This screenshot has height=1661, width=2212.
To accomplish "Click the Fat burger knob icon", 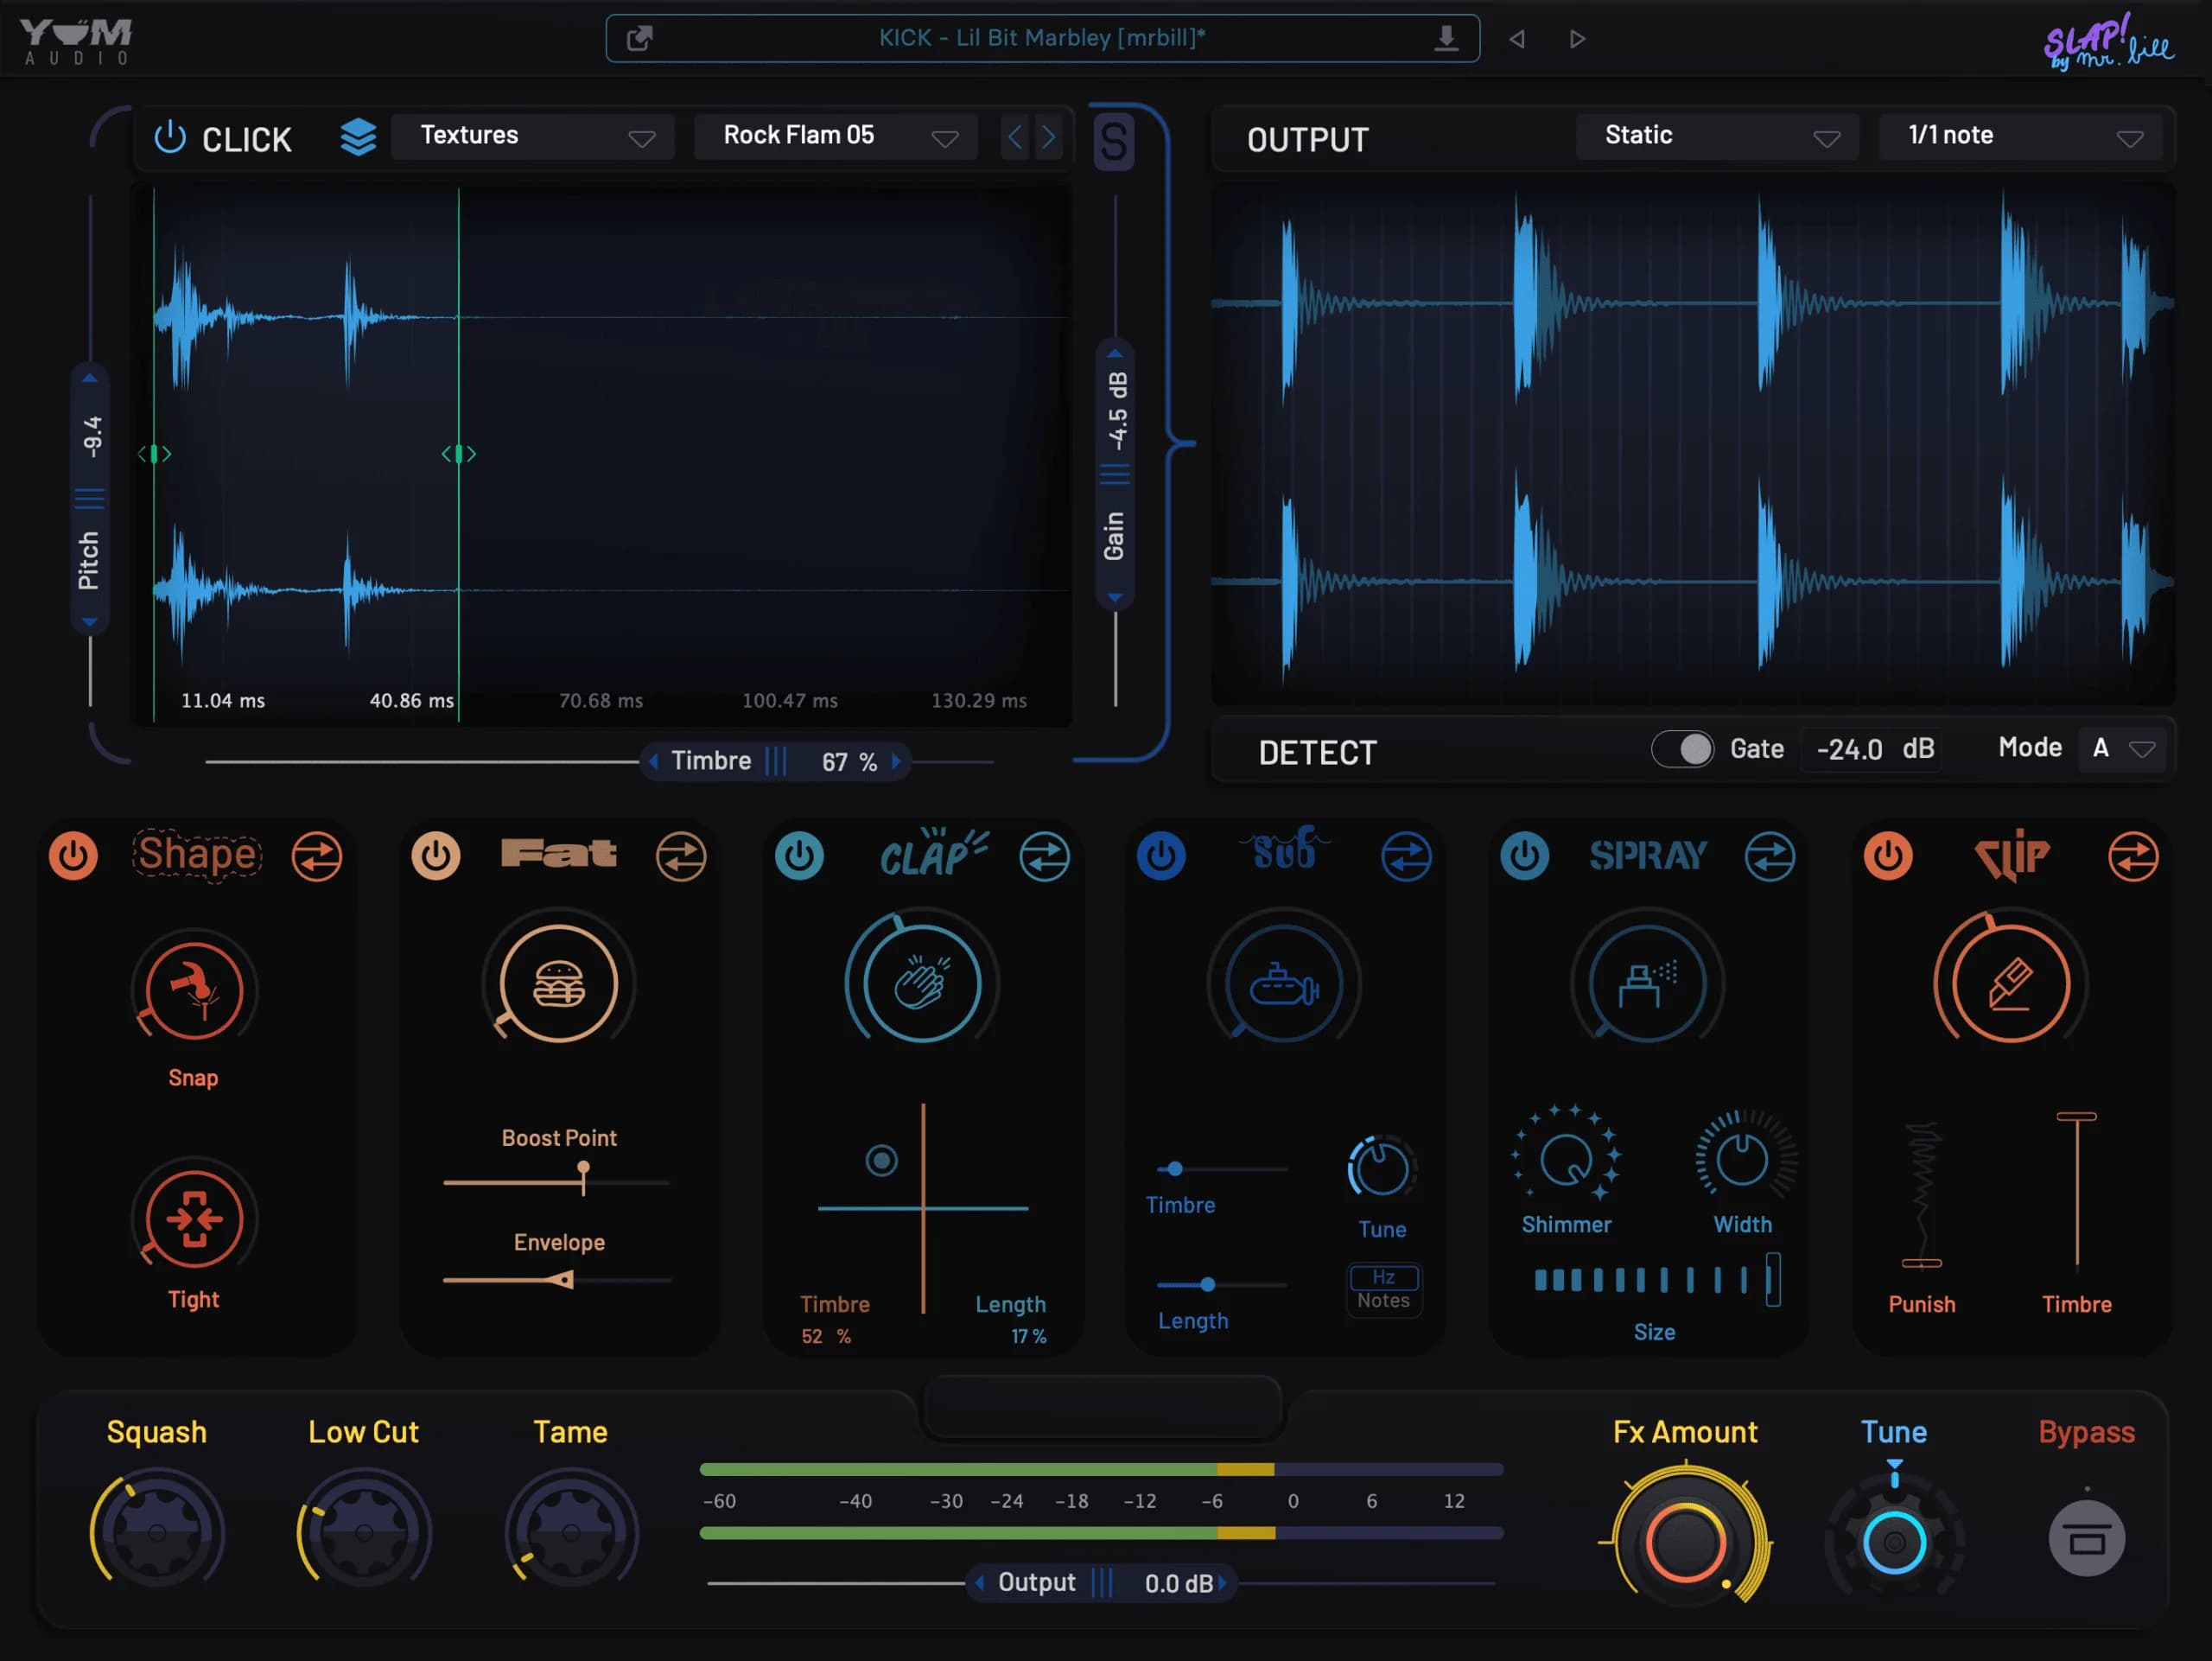I will (559, 984).
